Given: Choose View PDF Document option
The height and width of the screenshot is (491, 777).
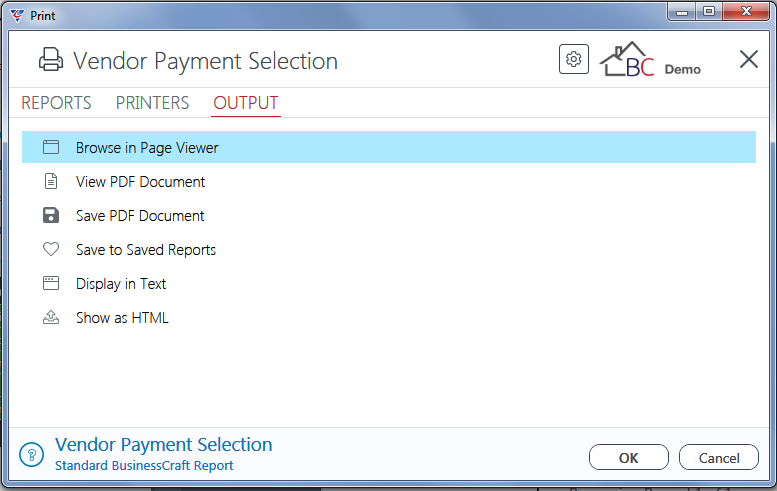Looking at the screenshot, I should click(x=389, y=181).
